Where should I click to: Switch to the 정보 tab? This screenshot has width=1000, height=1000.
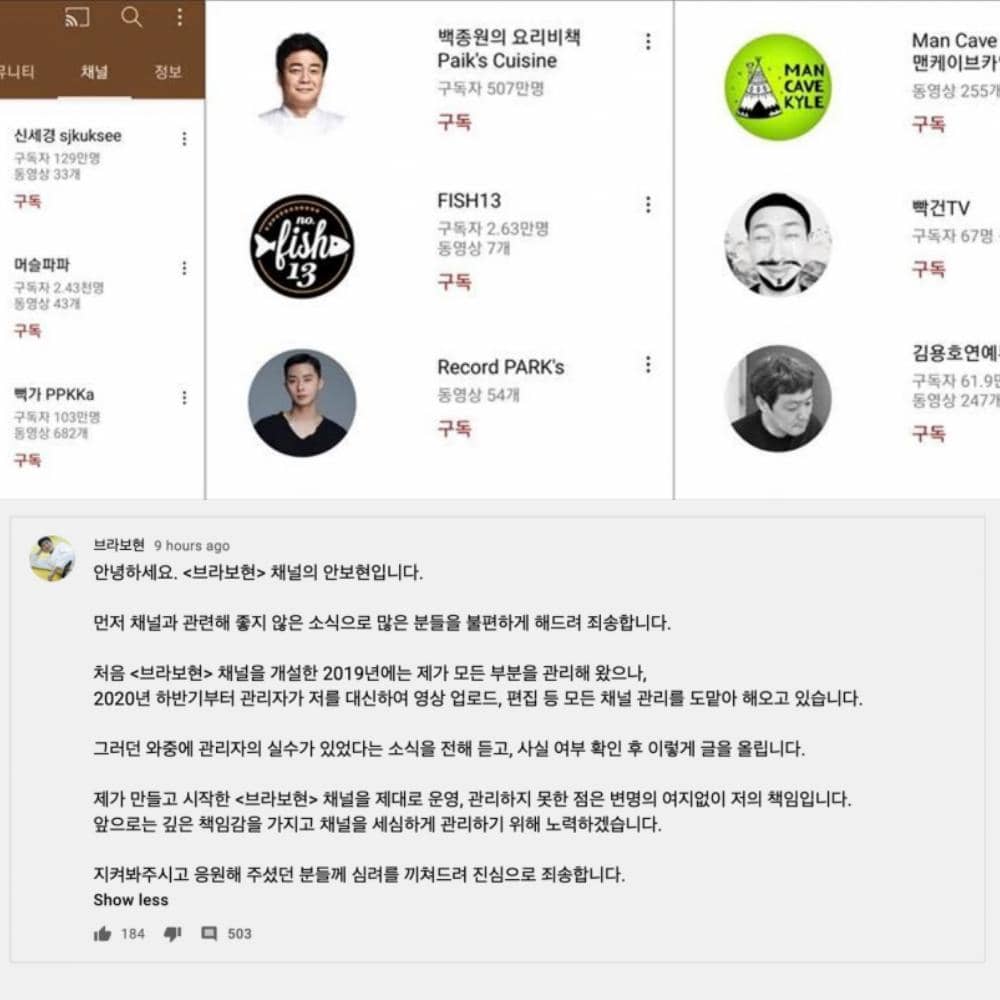click(x=168, y=72)
